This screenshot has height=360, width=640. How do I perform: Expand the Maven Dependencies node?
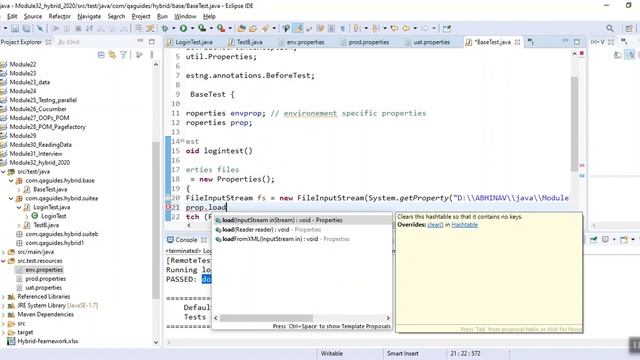3,315
